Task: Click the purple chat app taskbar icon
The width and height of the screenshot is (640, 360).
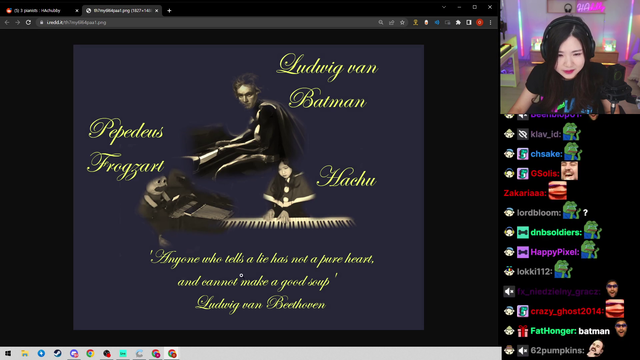Action: click(x=74, y=353)
